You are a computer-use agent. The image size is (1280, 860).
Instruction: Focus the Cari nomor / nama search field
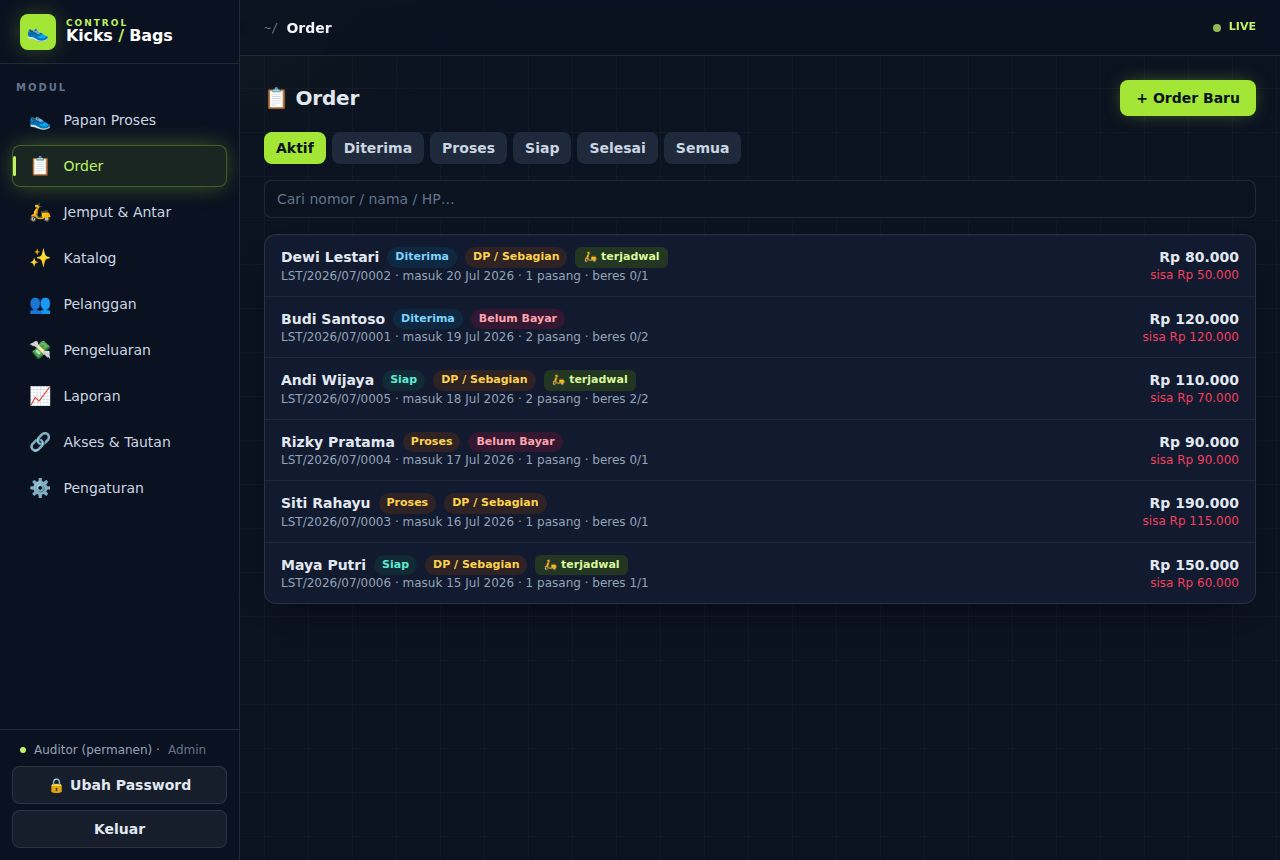click(759, 199)
